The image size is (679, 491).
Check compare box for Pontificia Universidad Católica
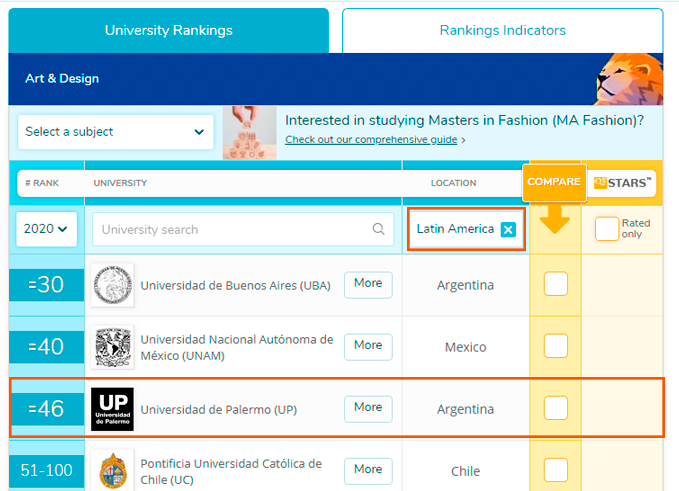click(556, 470)
